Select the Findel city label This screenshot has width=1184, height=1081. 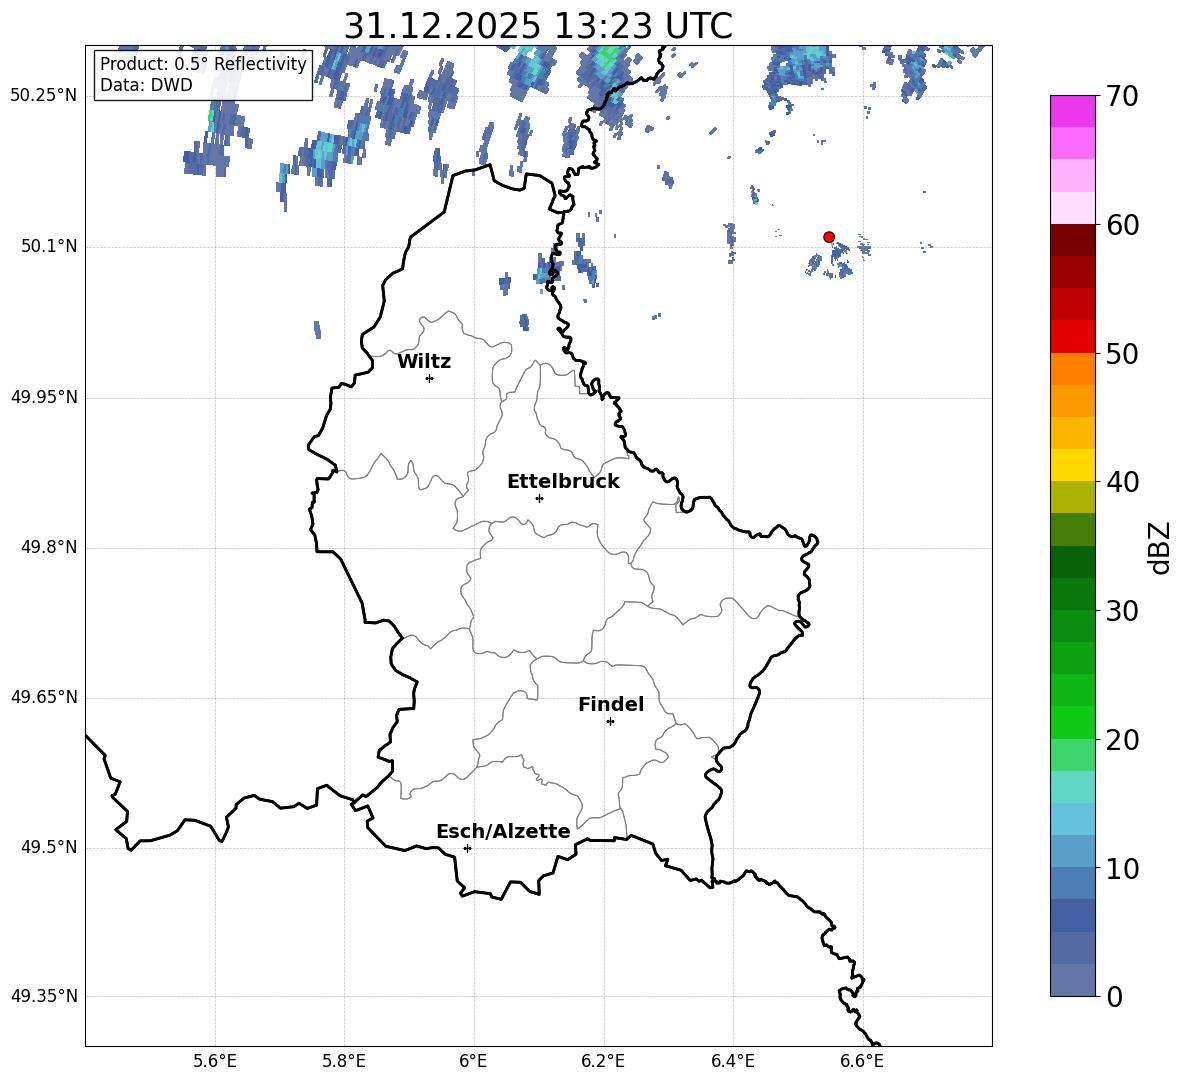pos(611,705)
